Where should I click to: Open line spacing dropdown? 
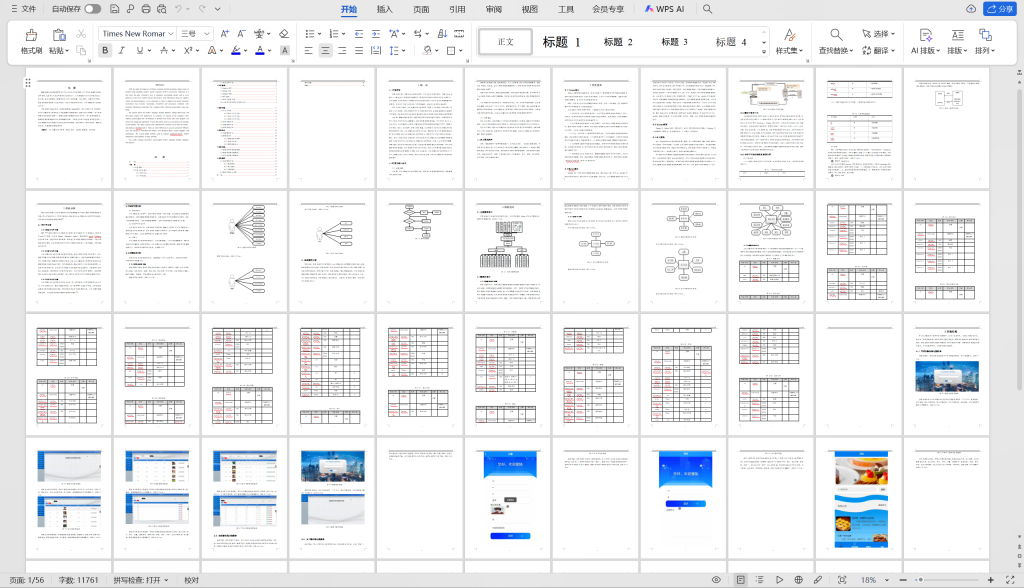click(x=404, y=51)
